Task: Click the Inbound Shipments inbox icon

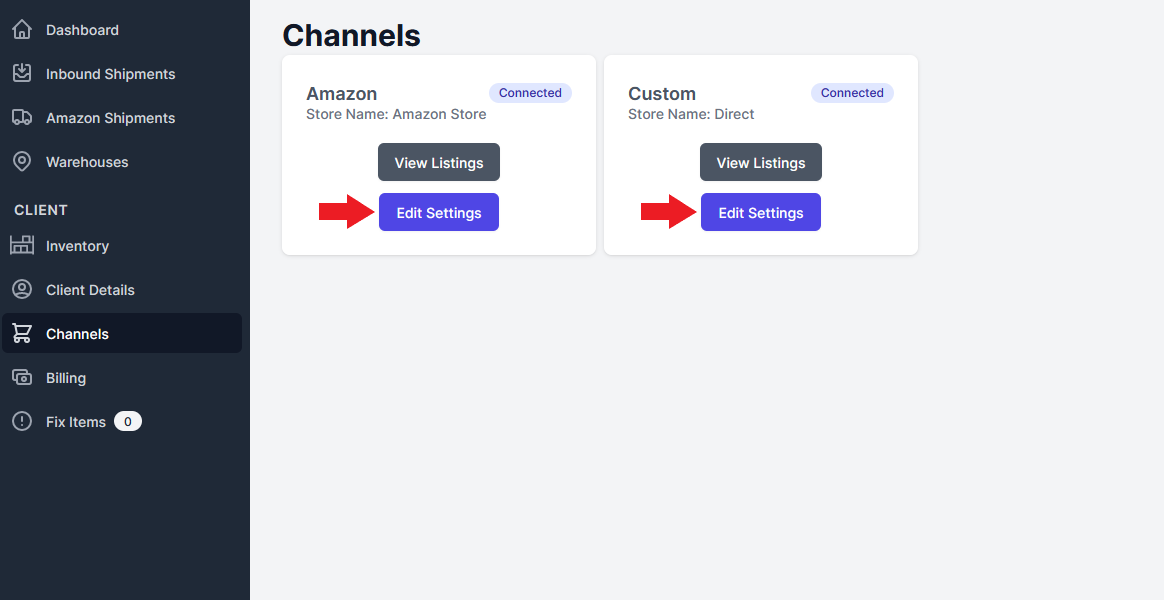Action: click(22, 74)
